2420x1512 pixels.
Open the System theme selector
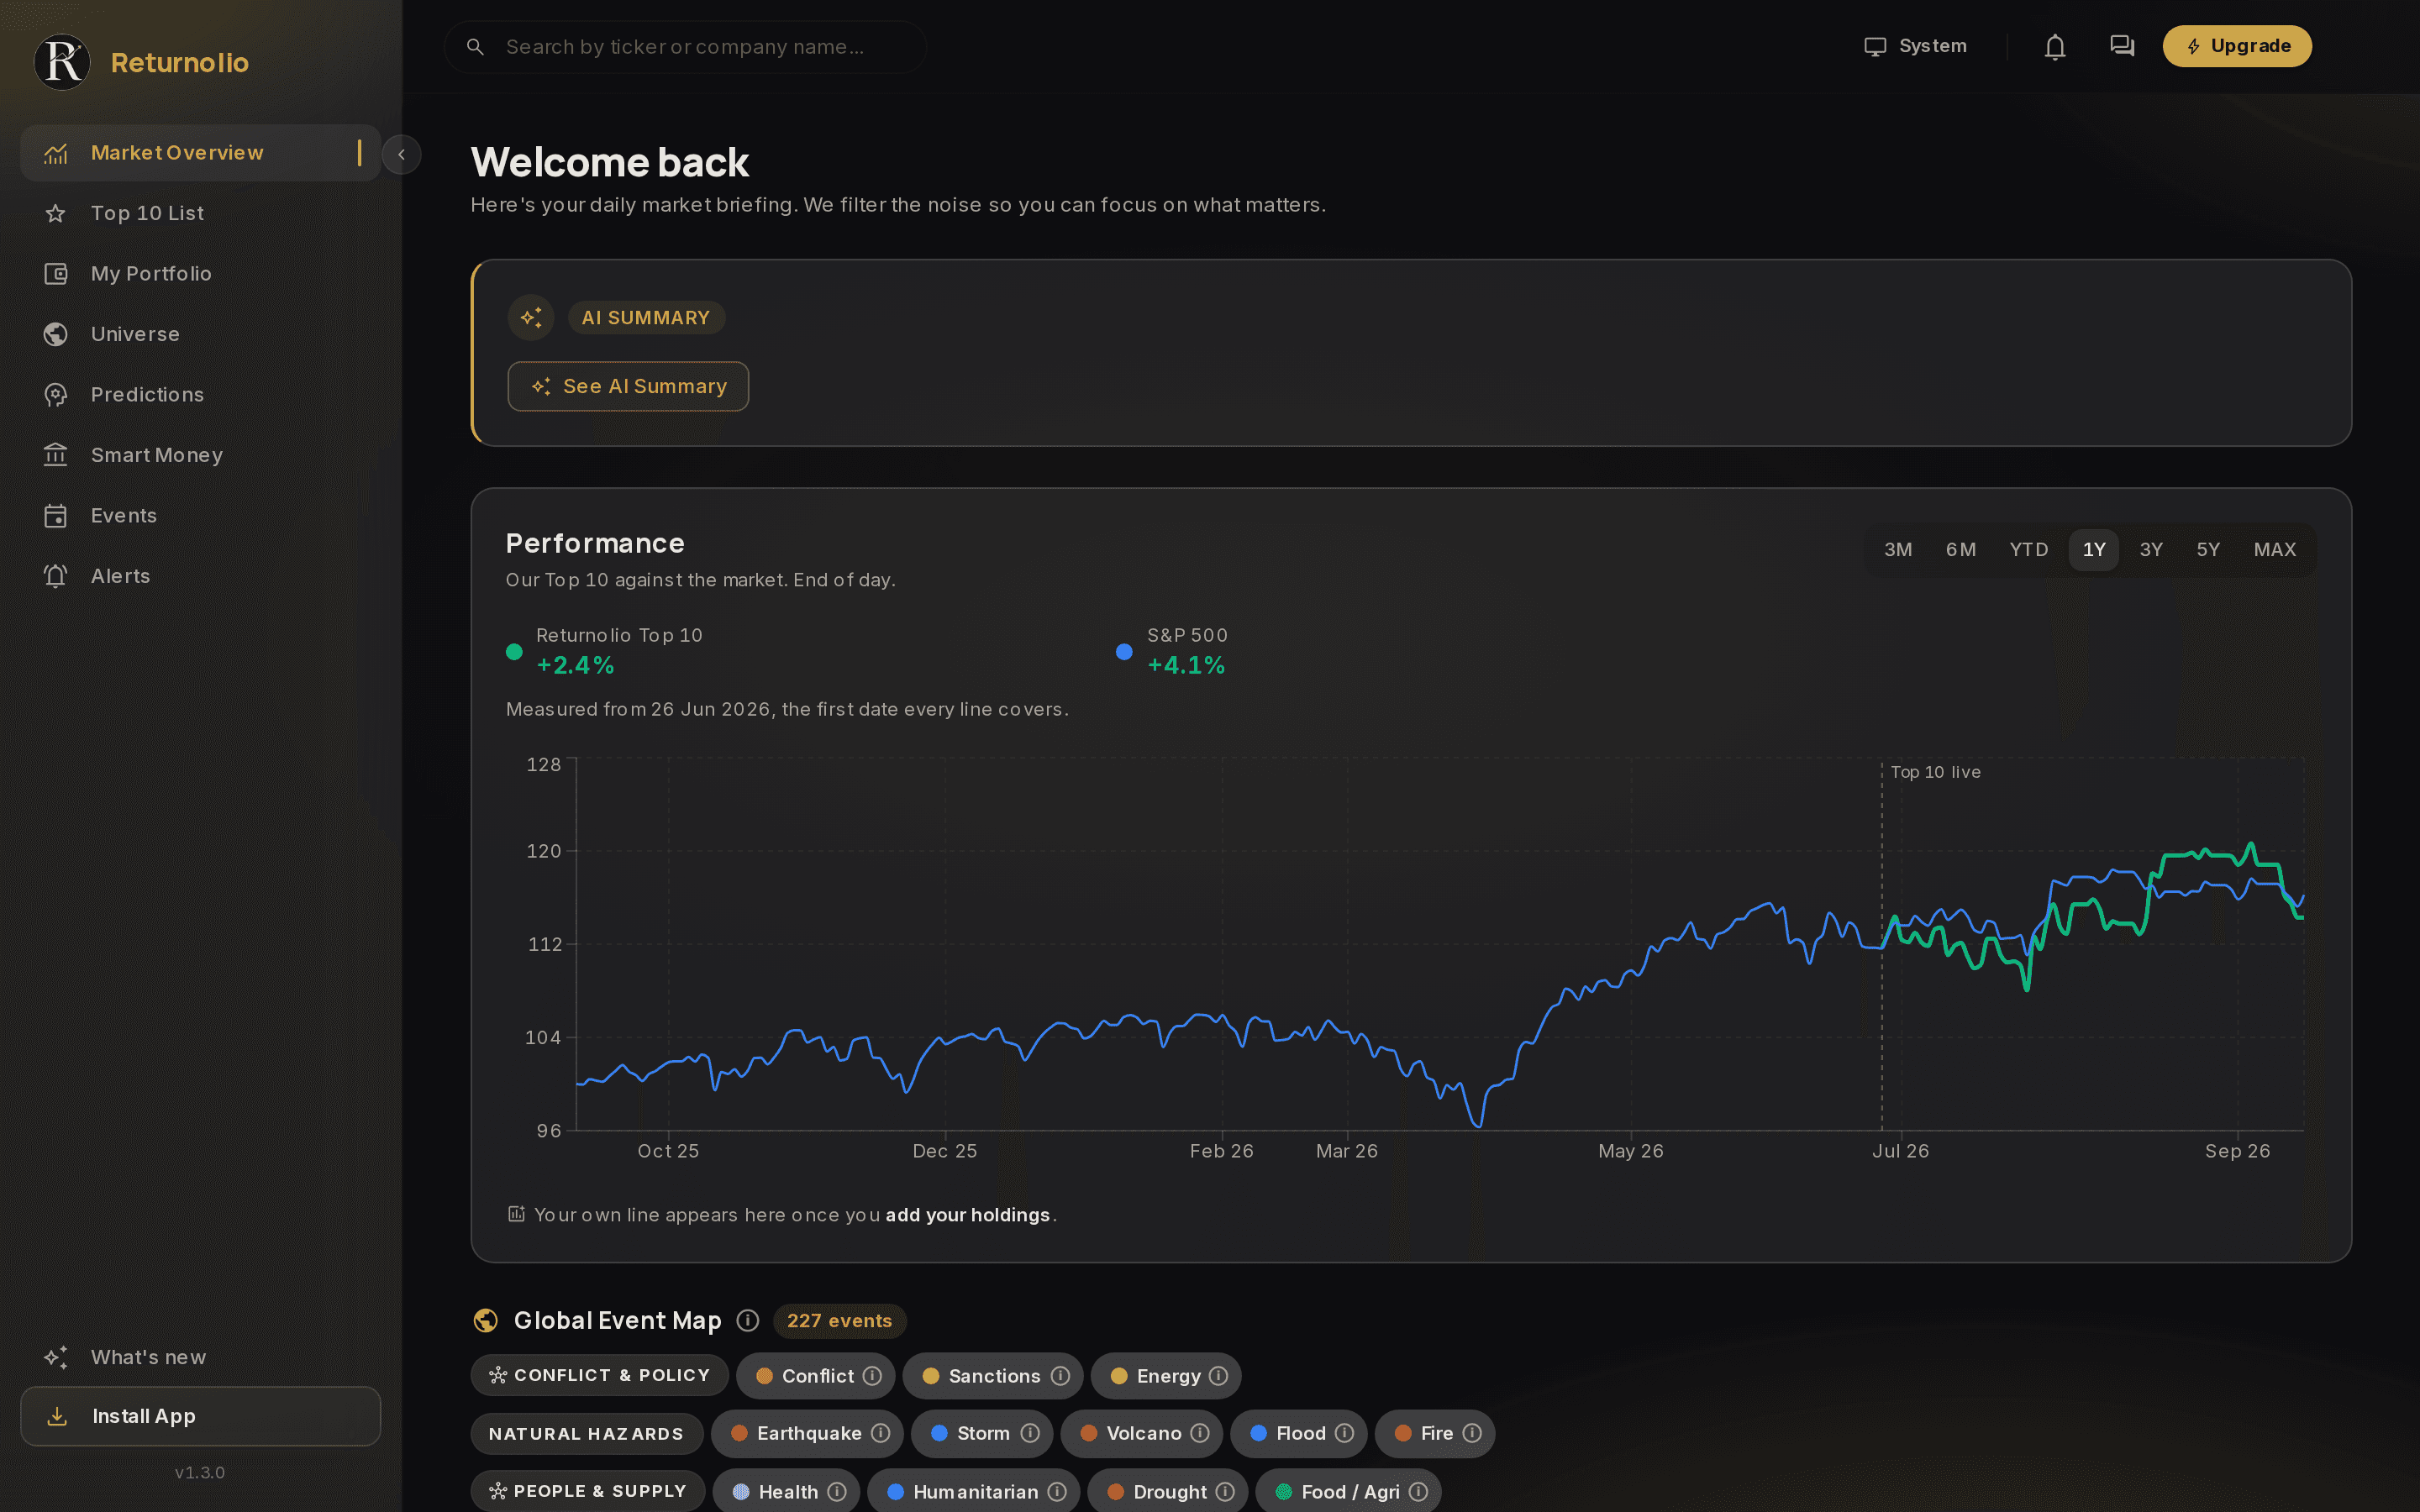point(1915,46)
